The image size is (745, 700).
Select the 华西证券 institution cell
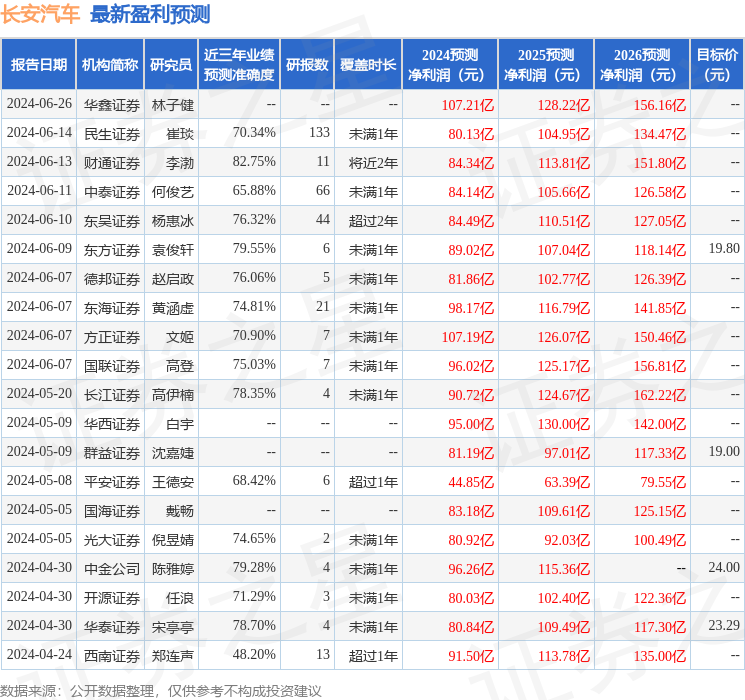point(112,424)
